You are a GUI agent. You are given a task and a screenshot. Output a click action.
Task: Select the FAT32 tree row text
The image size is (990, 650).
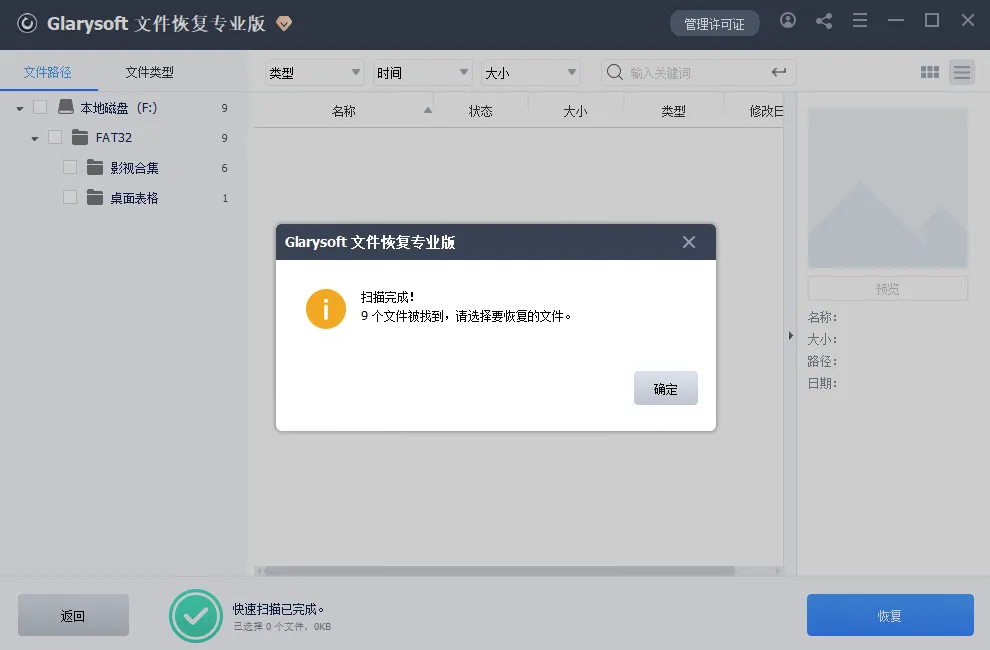114,138
